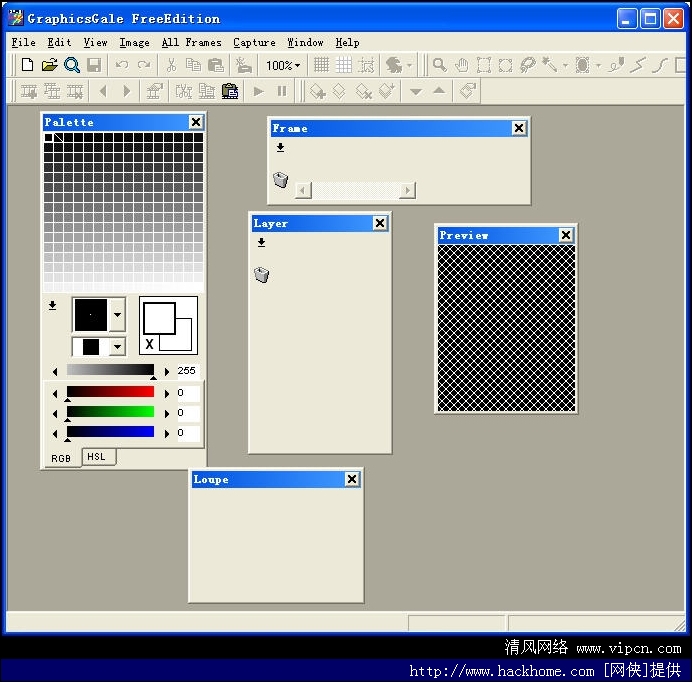Open the View menu

coord(95,42)
